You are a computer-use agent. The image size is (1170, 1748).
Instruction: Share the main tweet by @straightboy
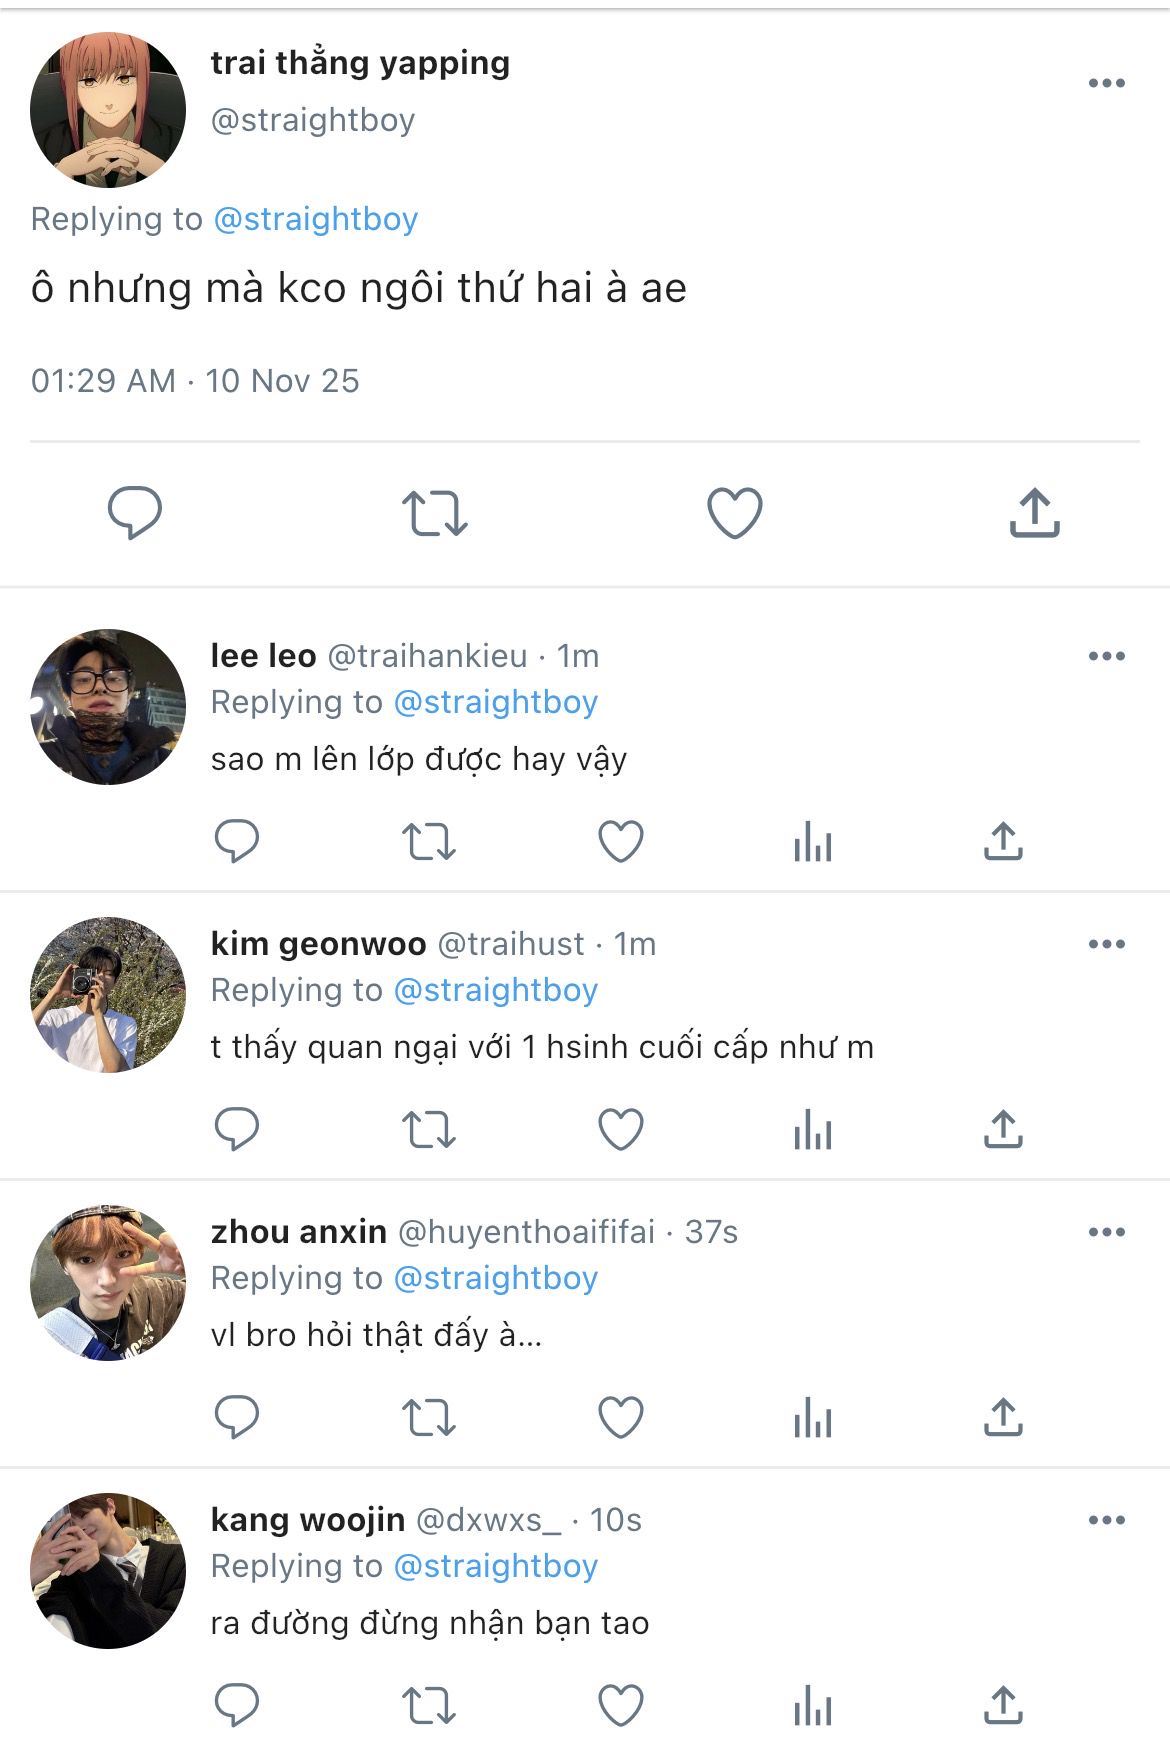coord(1034,513)
